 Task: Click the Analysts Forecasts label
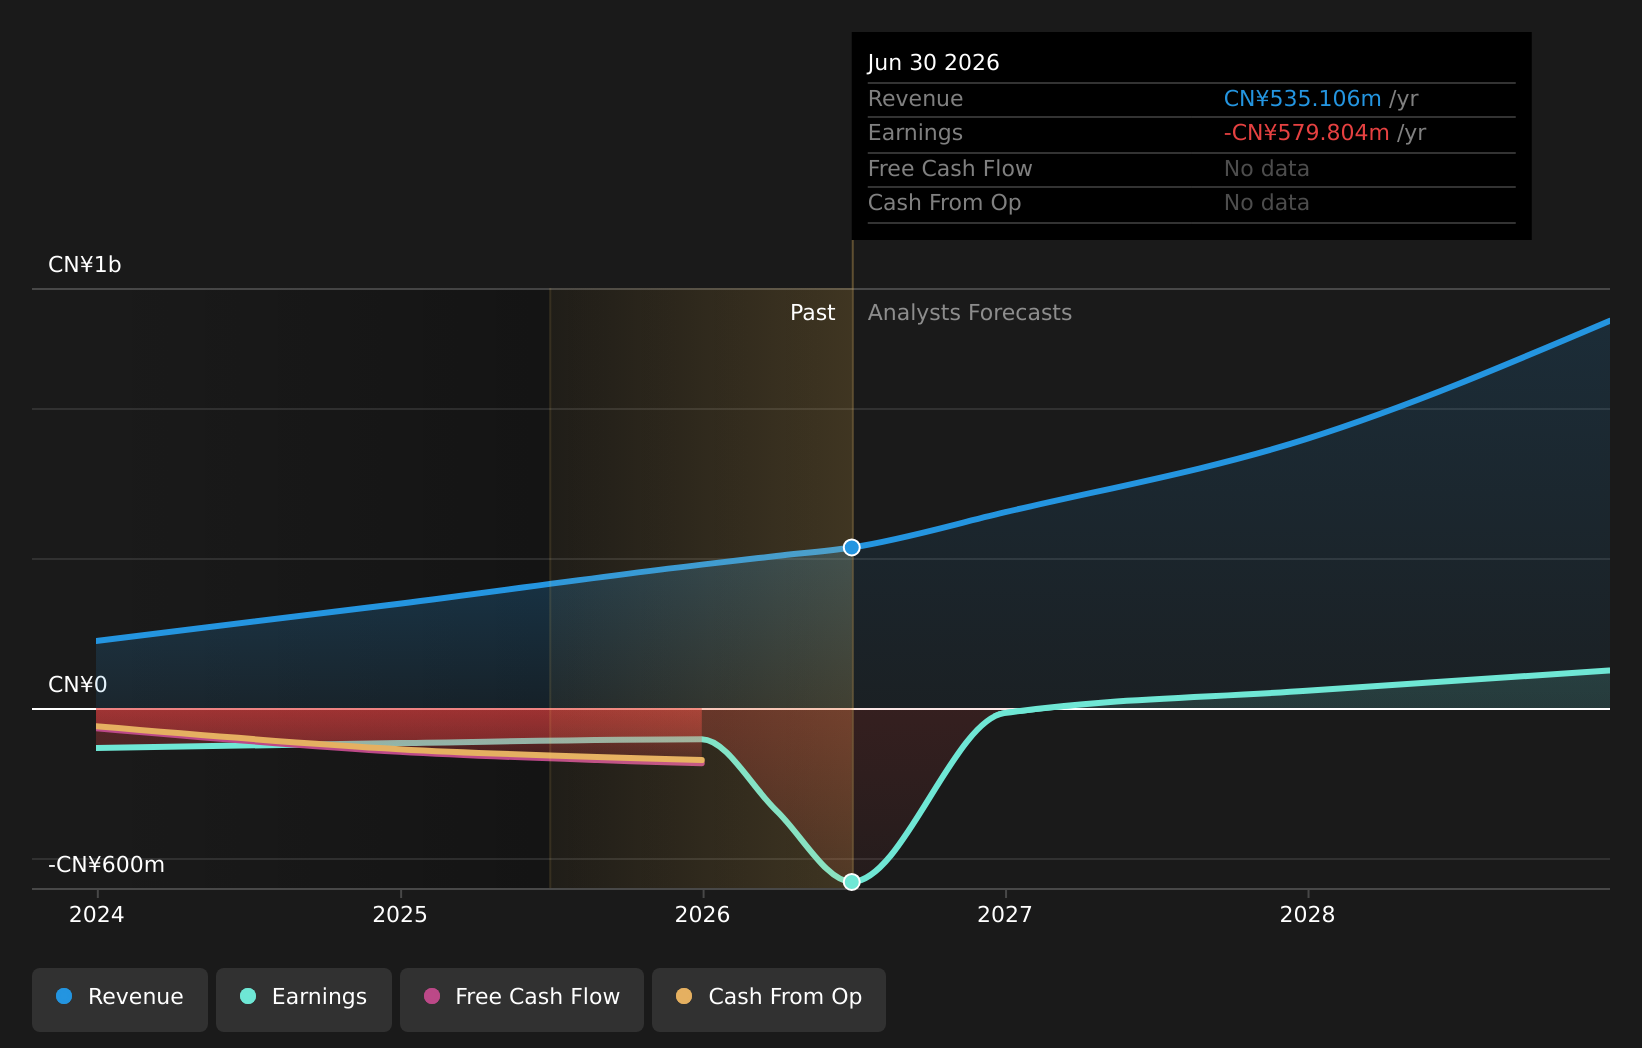[970, 313]
